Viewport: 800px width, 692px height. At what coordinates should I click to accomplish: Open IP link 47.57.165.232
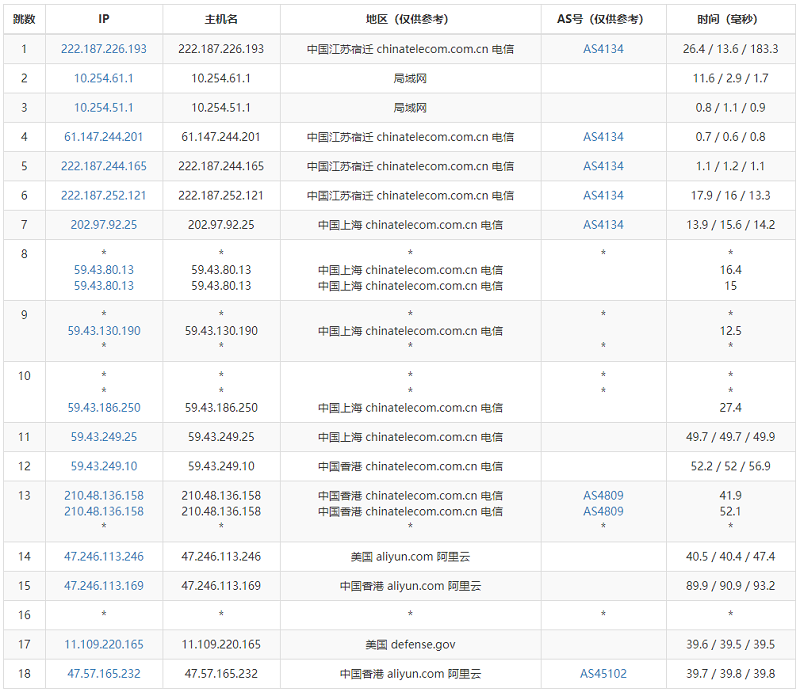coord(104,674)
